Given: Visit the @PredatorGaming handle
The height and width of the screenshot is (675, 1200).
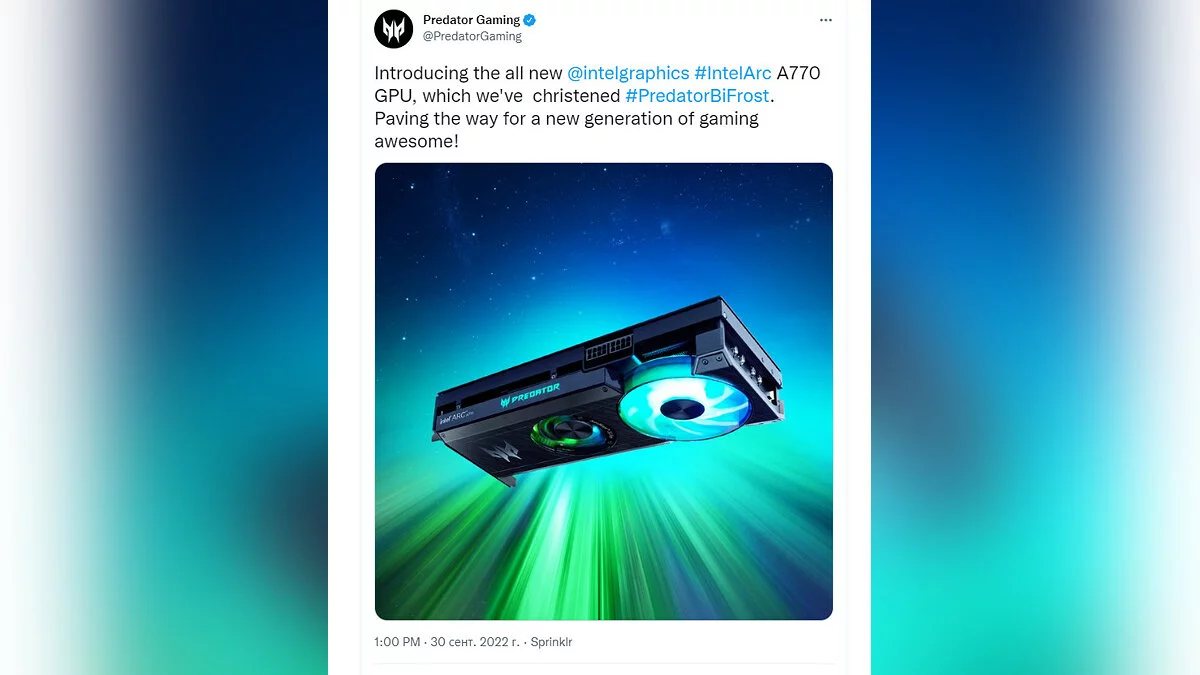Looking at the screenshot, I should click(472, 37).
